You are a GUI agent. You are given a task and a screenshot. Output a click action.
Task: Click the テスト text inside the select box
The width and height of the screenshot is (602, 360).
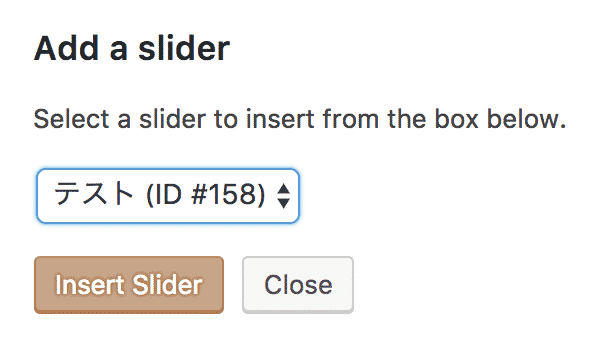click(94, 194)
